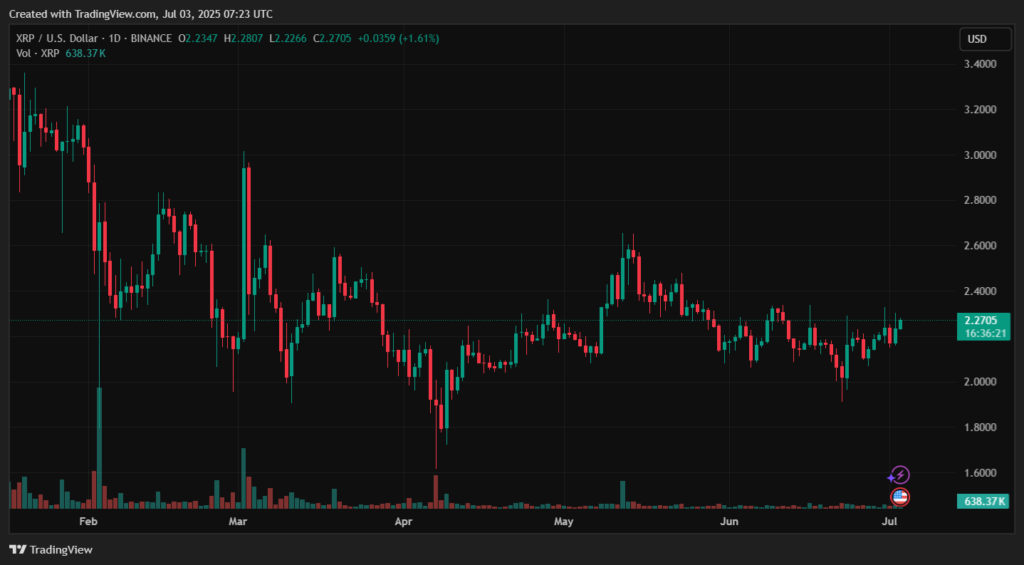Click the 1.8000 price scale label

tap(980, 428)
